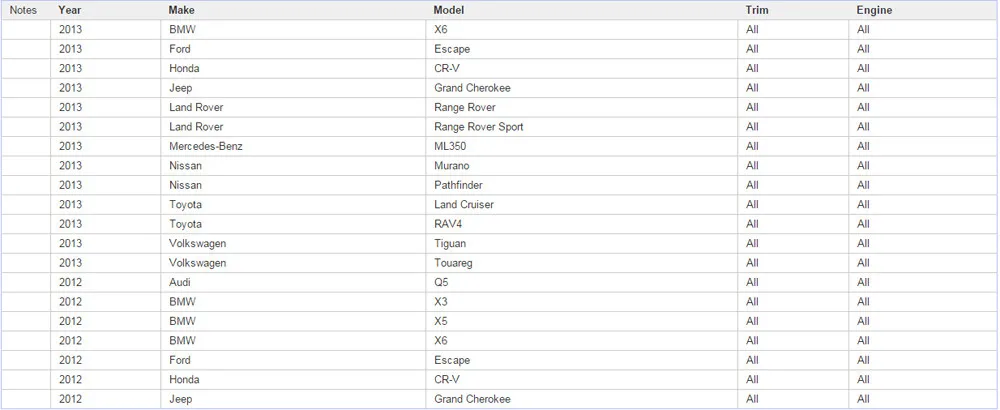Screen dimensions: 1000x410
Task: Select the Range Rover Sport model cell
Action: pyautogui.click(x=582, y=127)
